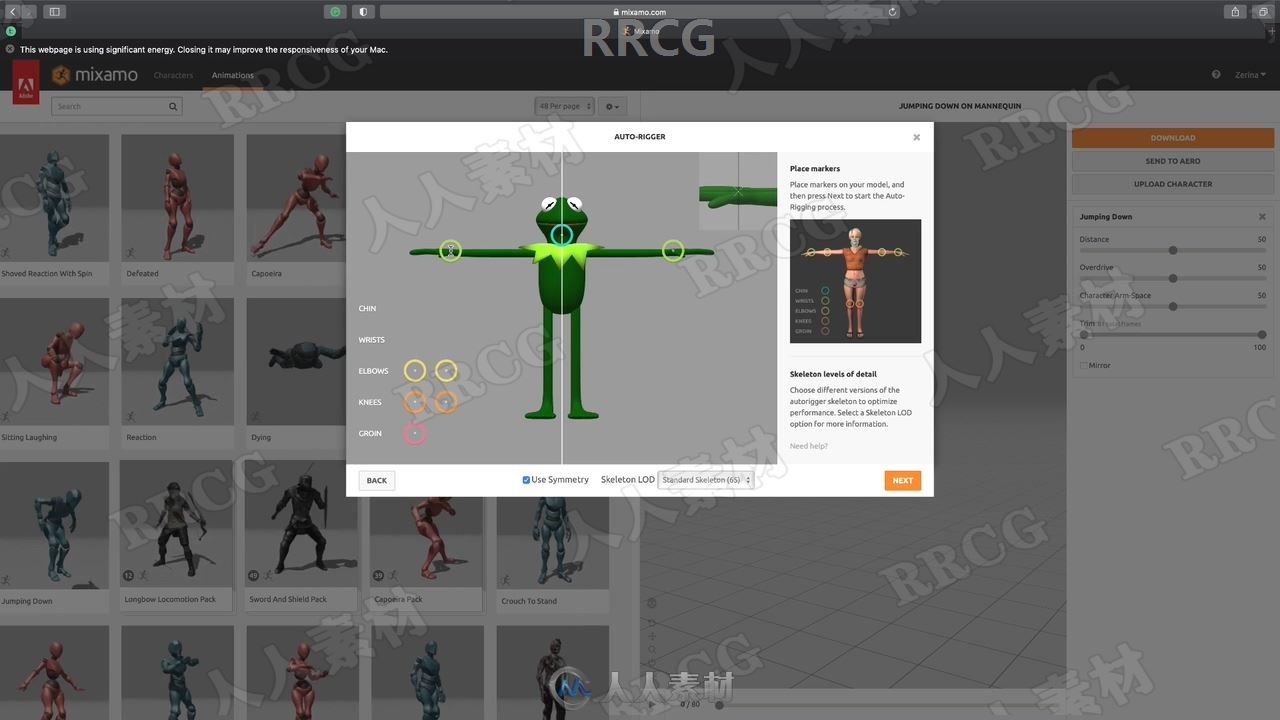Click Safari forward navigation button
The height and width of the screenshot is (720, 1280).
[x=29, y=12]
